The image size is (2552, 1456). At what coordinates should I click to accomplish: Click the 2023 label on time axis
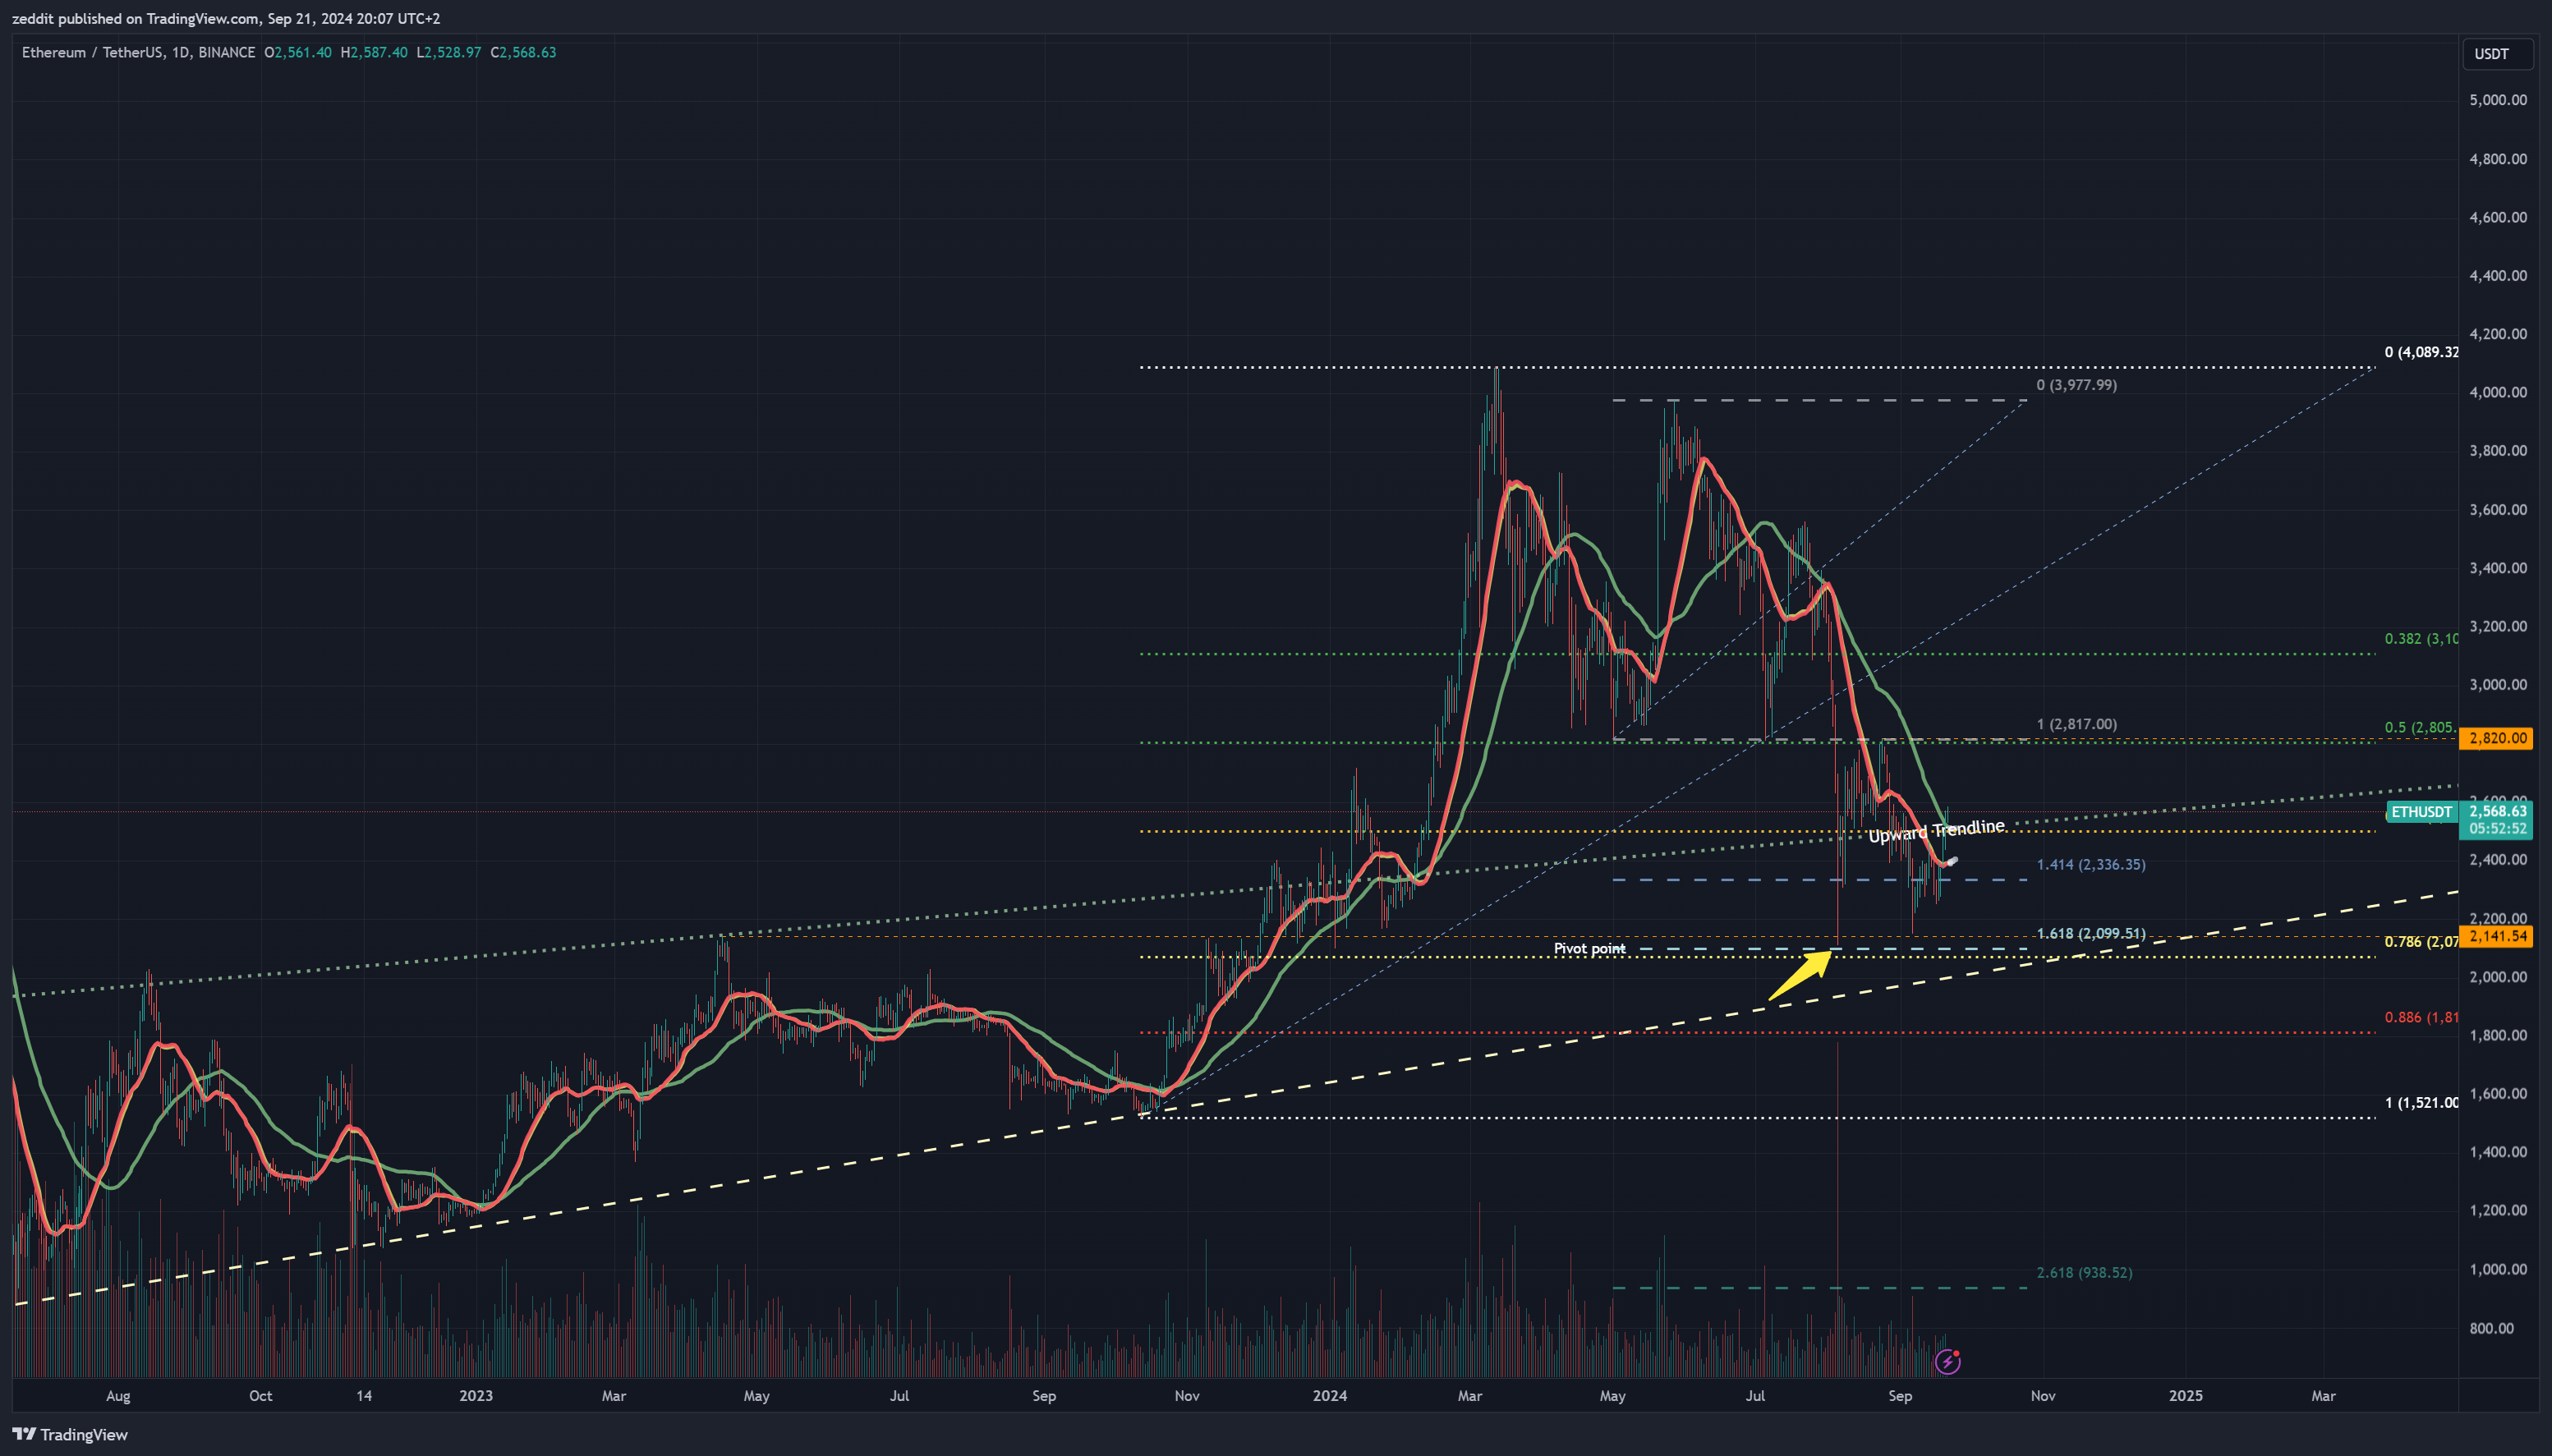476,1395
